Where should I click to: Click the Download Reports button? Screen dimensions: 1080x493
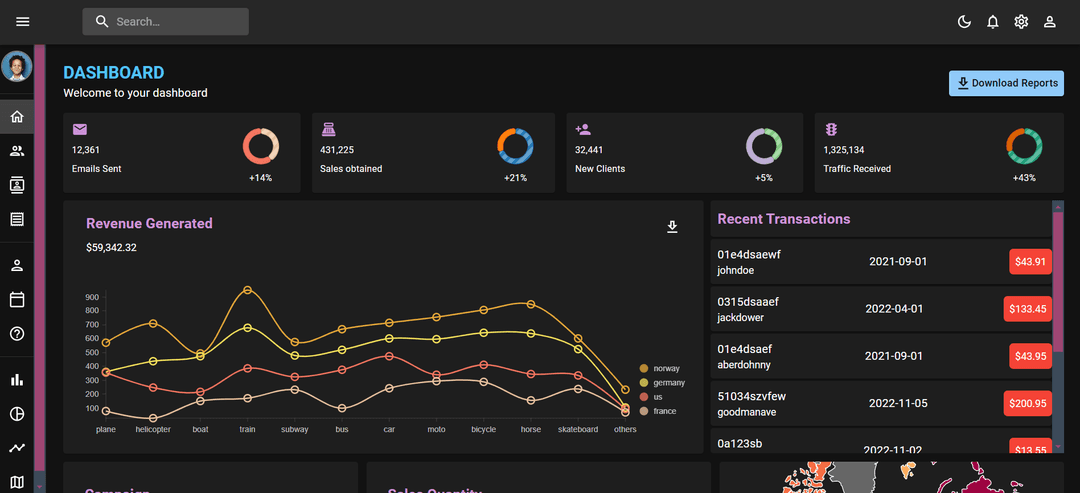point(1006,84)
